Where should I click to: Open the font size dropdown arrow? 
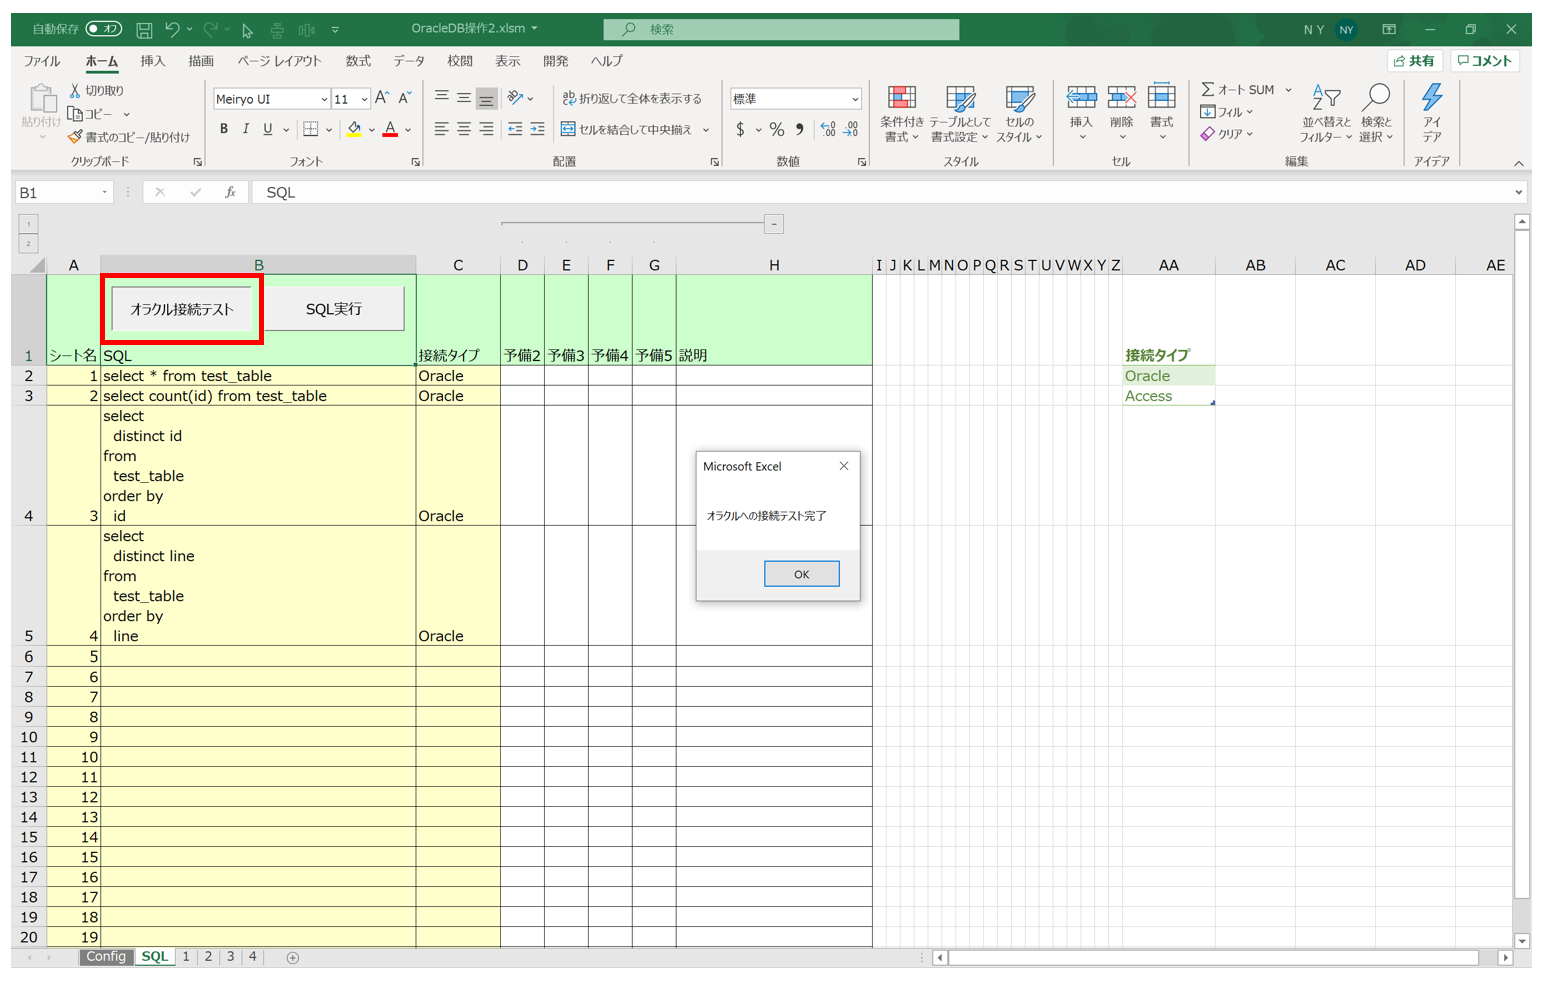click(364, 99)
